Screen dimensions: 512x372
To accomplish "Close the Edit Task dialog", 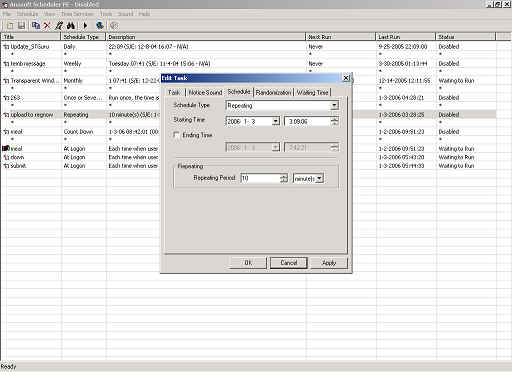I will (x=346, y=78).
